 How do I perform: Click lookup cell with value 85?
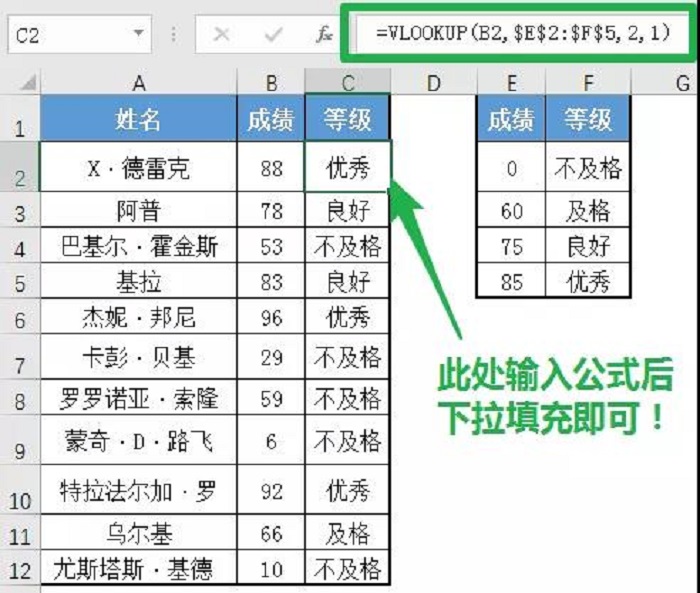[511, 281]
